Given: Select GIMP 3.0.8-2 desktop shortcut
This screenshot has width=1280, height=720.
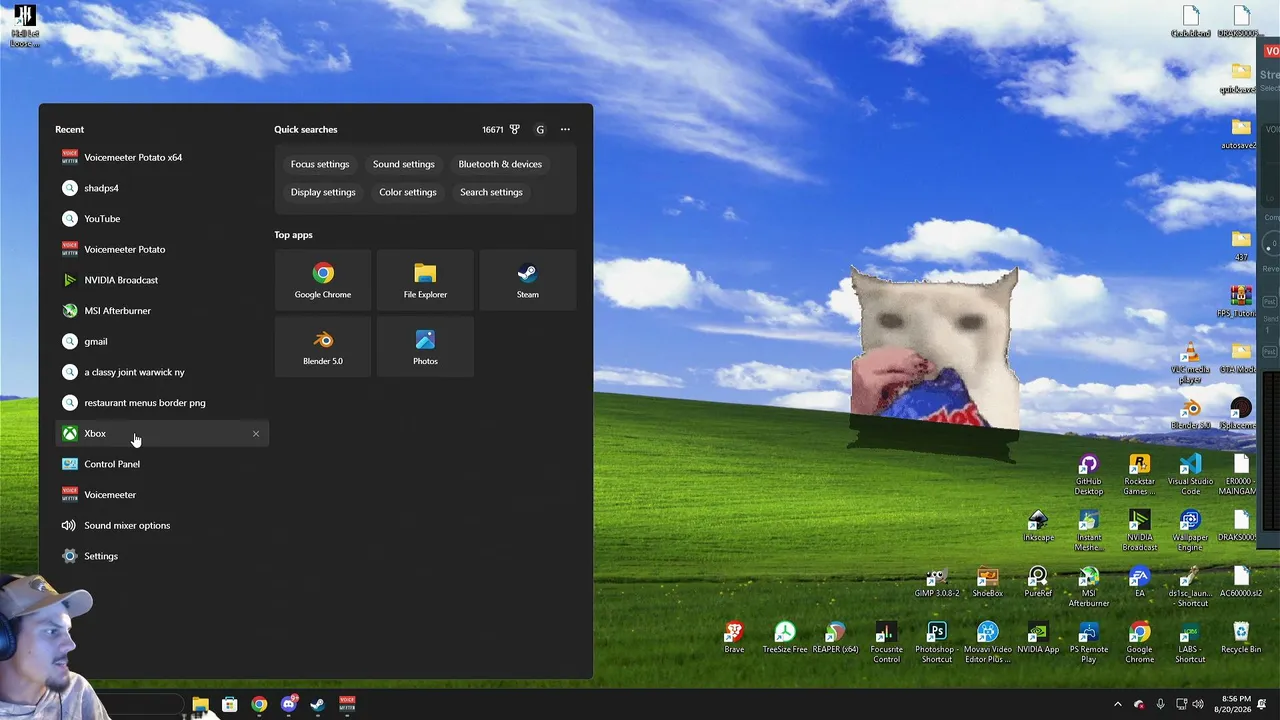Looking at the screenshot, I should [x=937, y=582].
